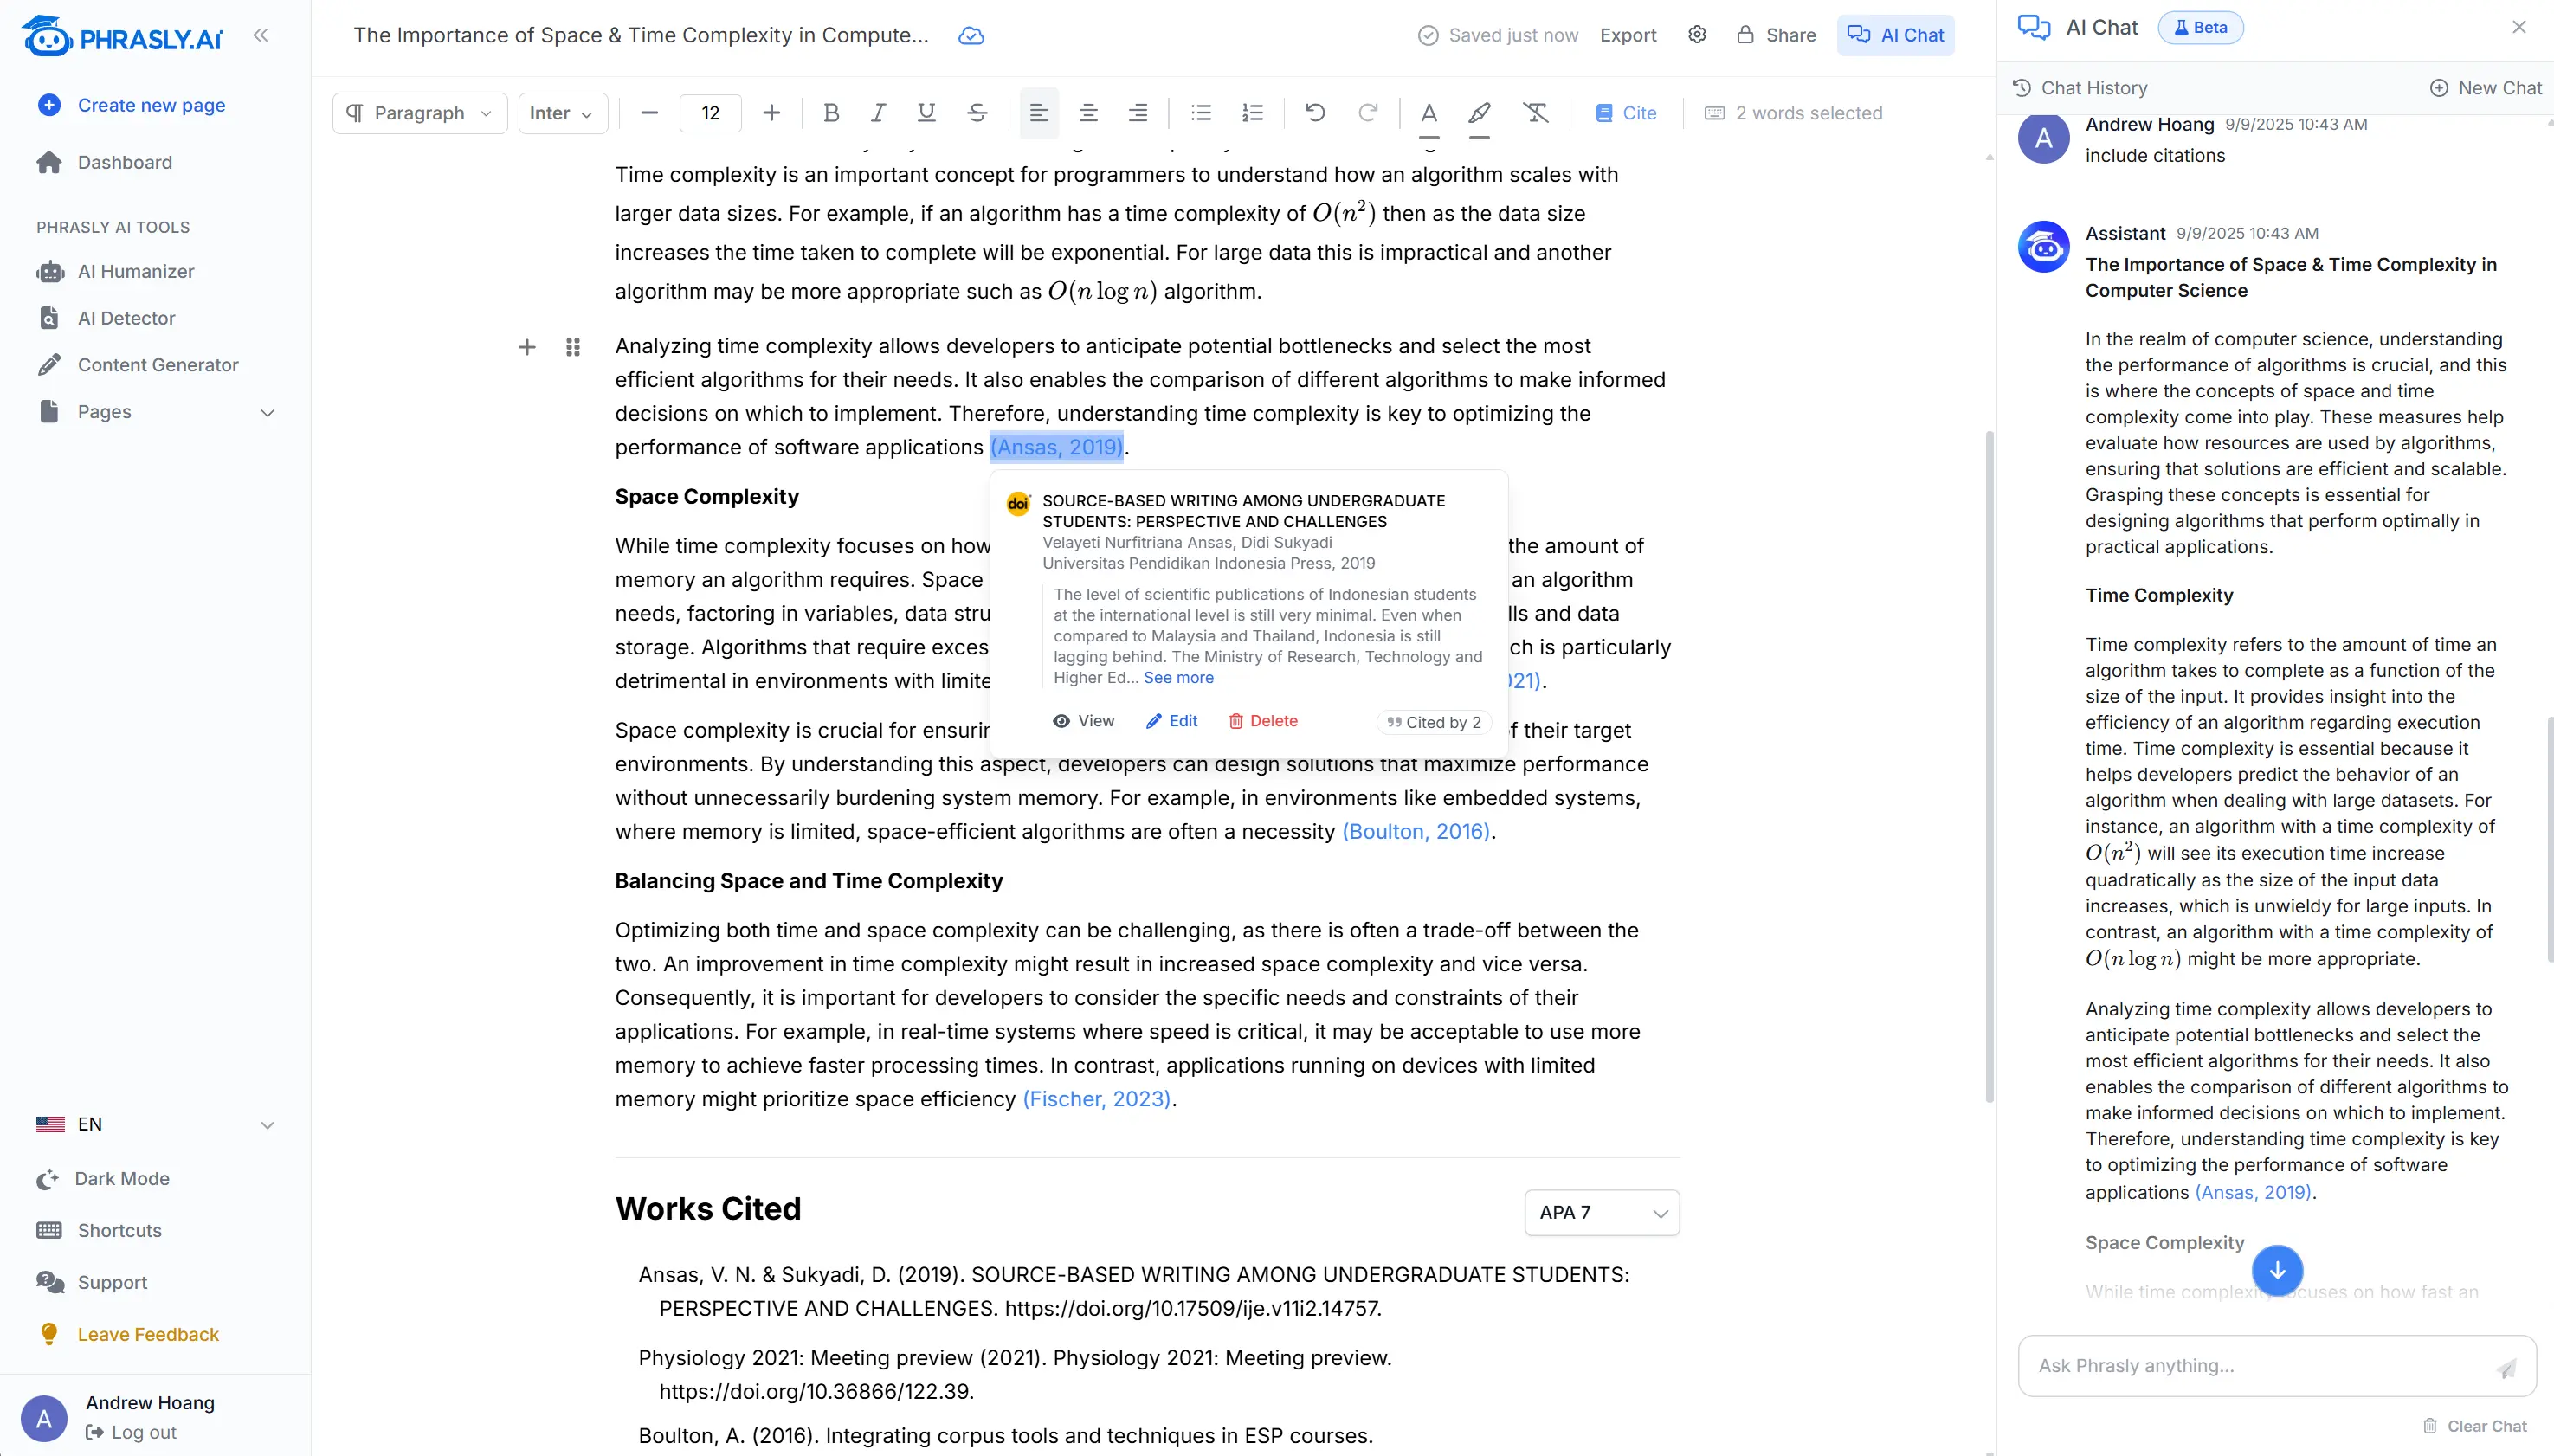Start a New Chat
Viewport: 2554px width, 1456px height.
(x=2485, y=88)
